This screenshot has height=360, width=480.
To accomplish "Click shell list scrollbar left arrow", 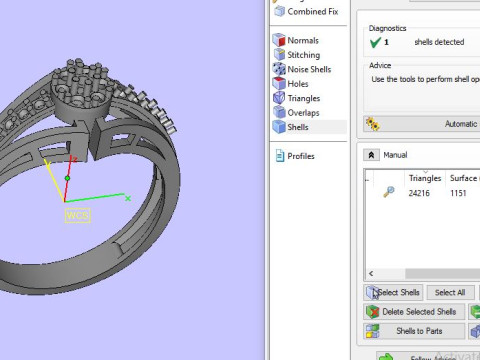I will (371, 274).
